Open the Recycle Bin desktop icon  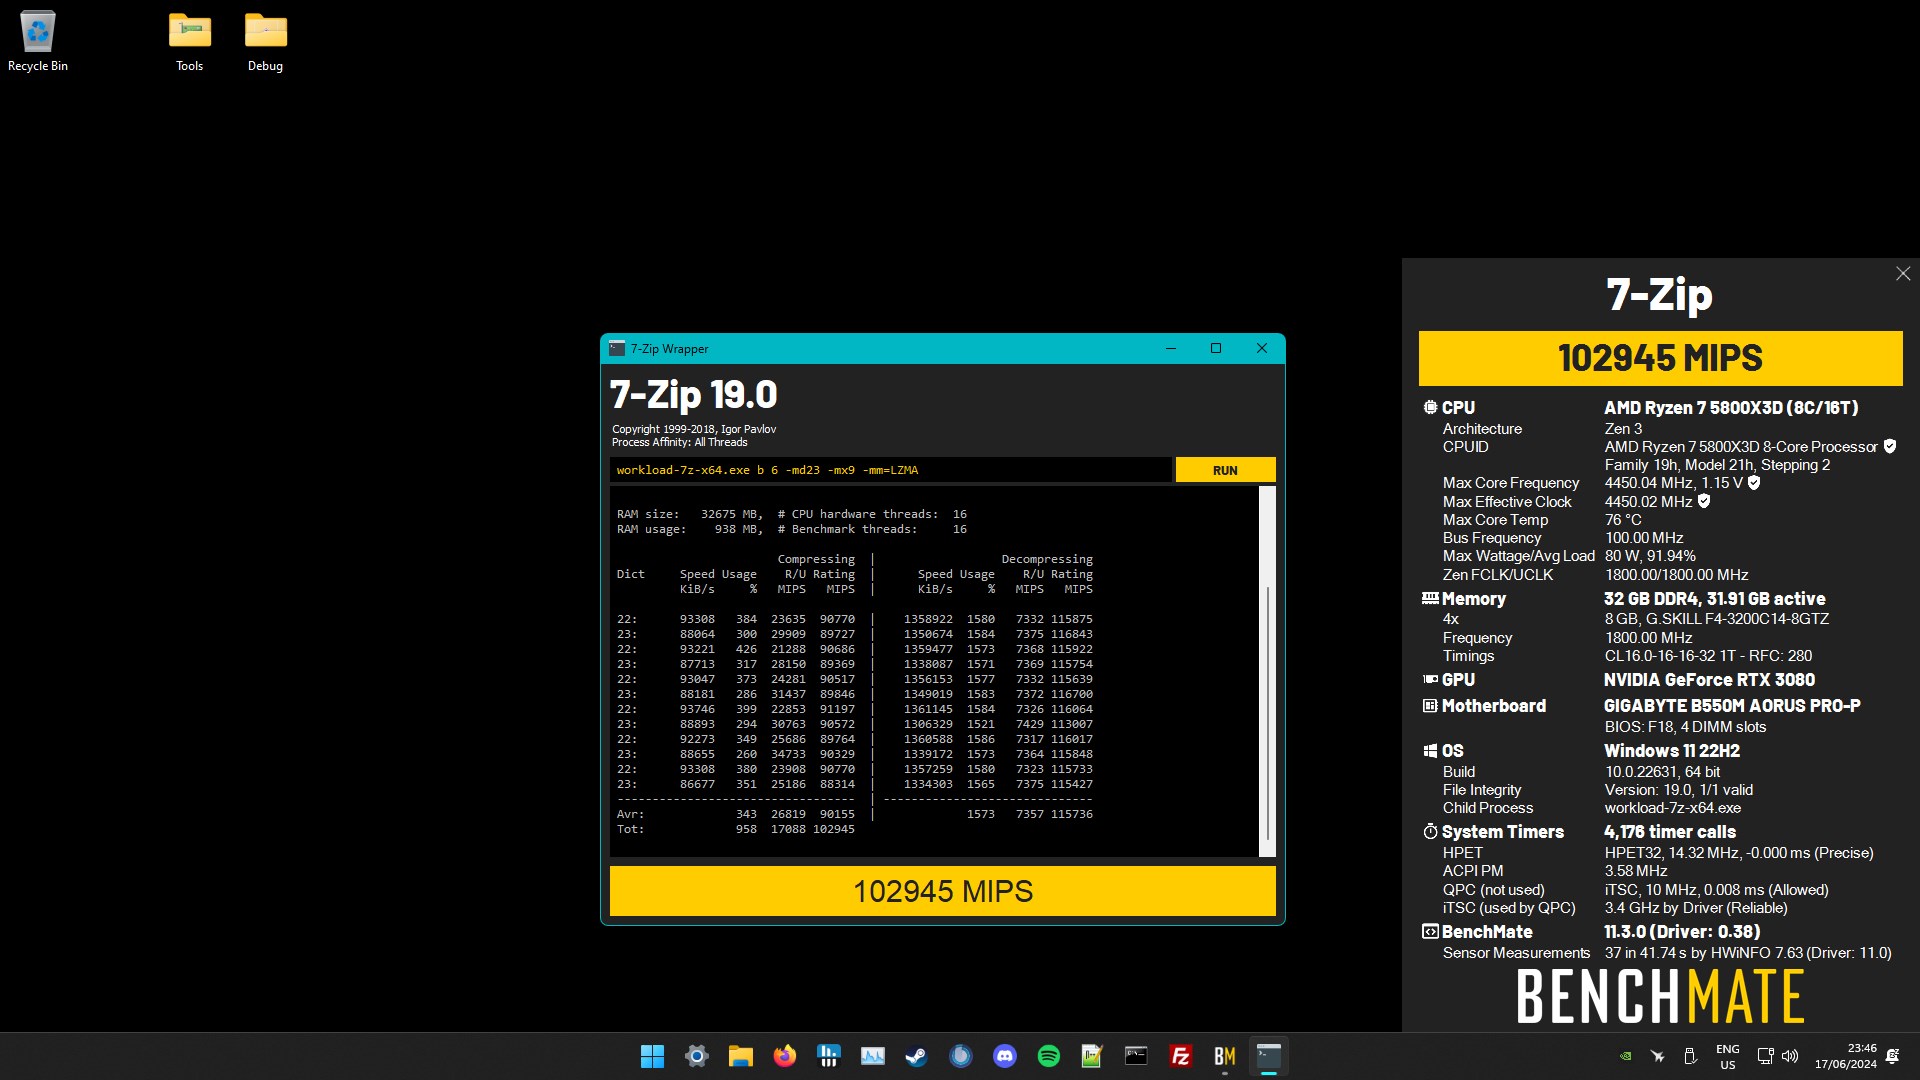(x=38, y=42)
